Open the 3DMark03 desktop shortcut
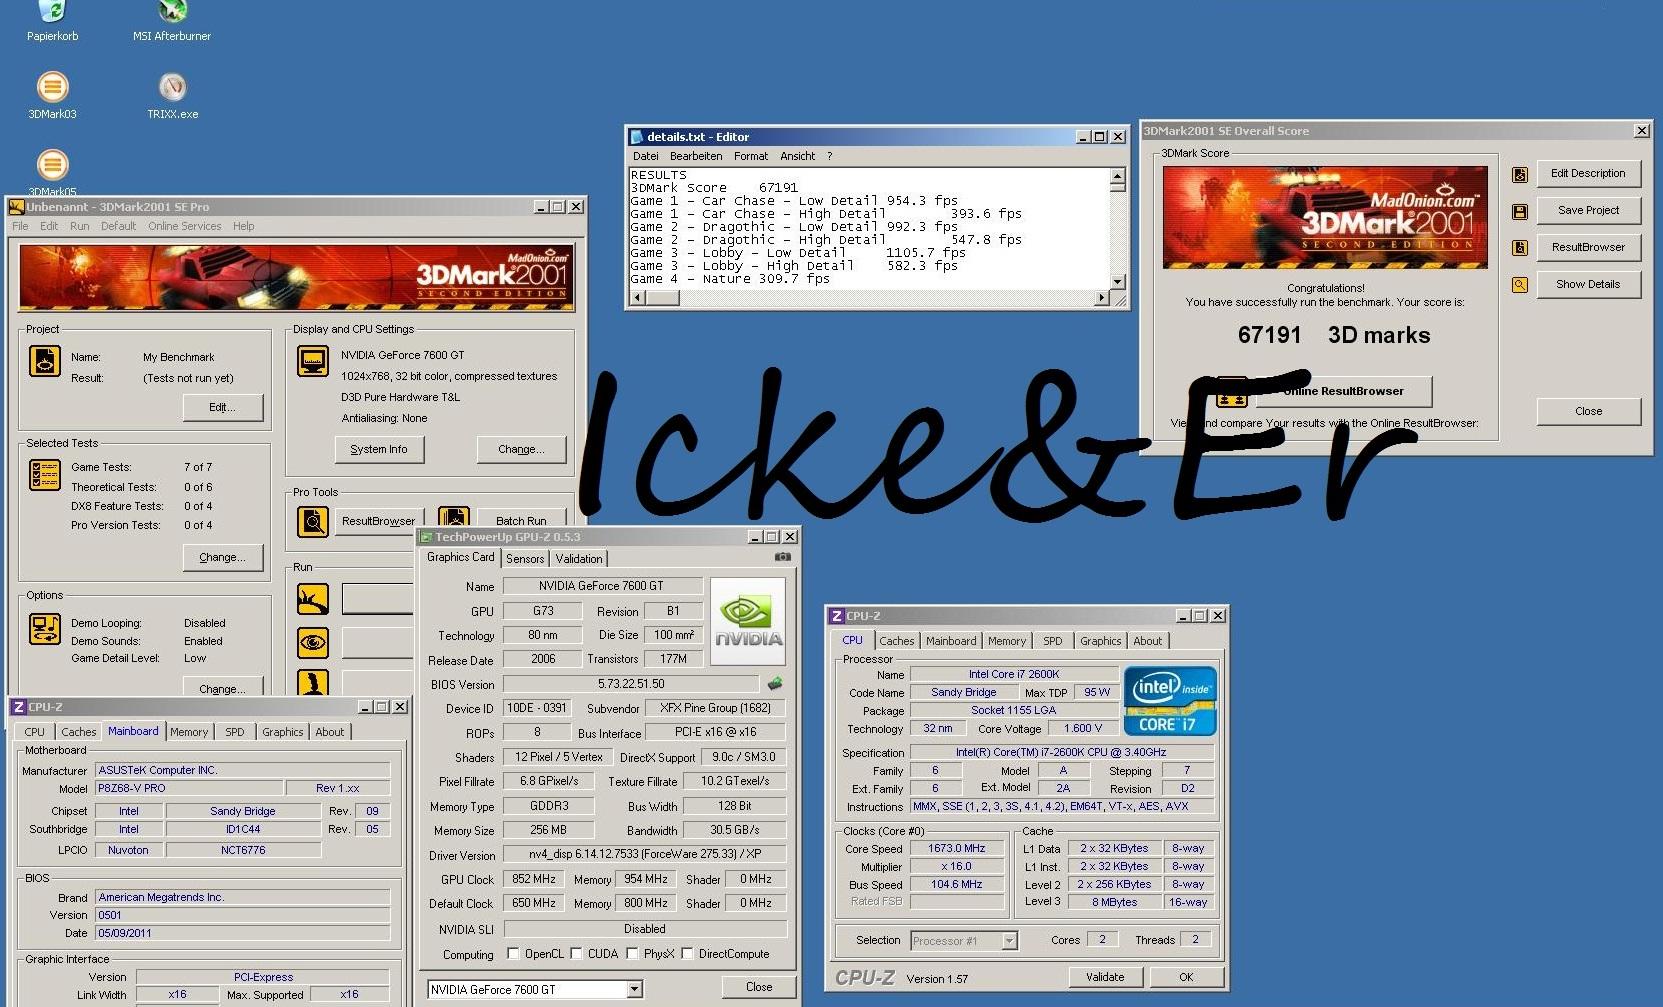The image size is (1663, 1007). (52, 87)
